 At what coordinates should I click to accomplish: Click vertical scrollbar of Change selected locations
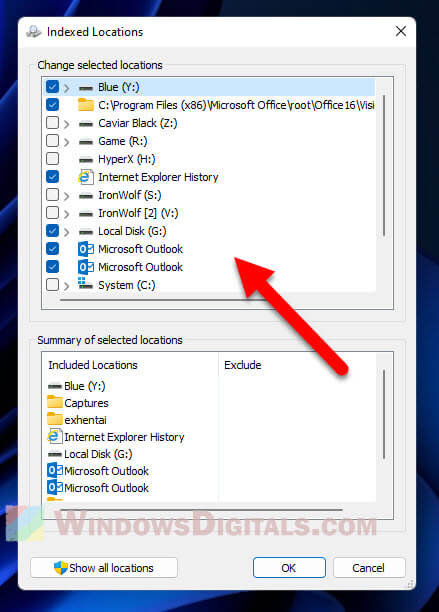click(384, 166)
